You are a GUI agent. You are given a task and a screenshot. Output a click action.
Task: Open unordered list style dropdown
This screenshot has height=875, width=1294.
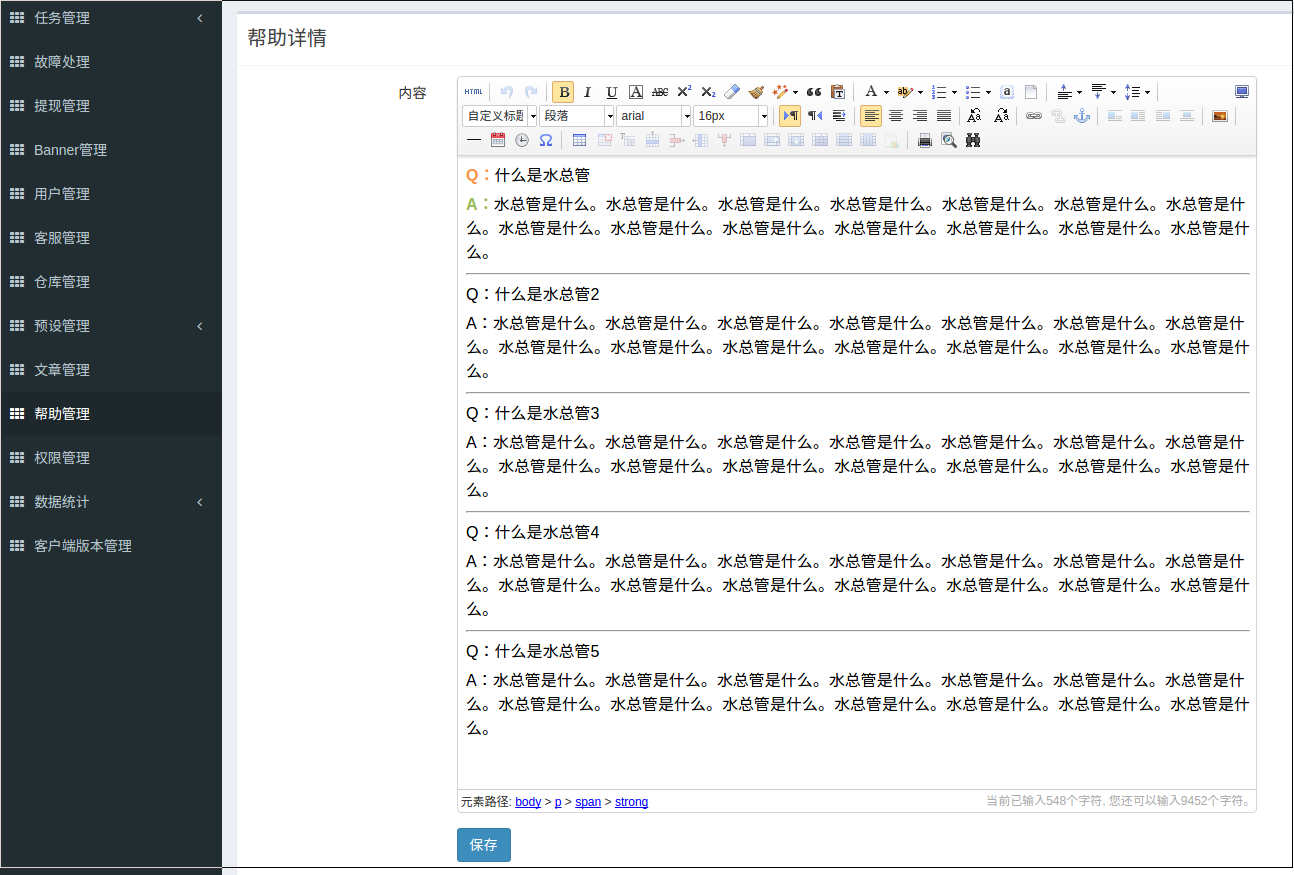pyautogui.click(x=988, y=92)
